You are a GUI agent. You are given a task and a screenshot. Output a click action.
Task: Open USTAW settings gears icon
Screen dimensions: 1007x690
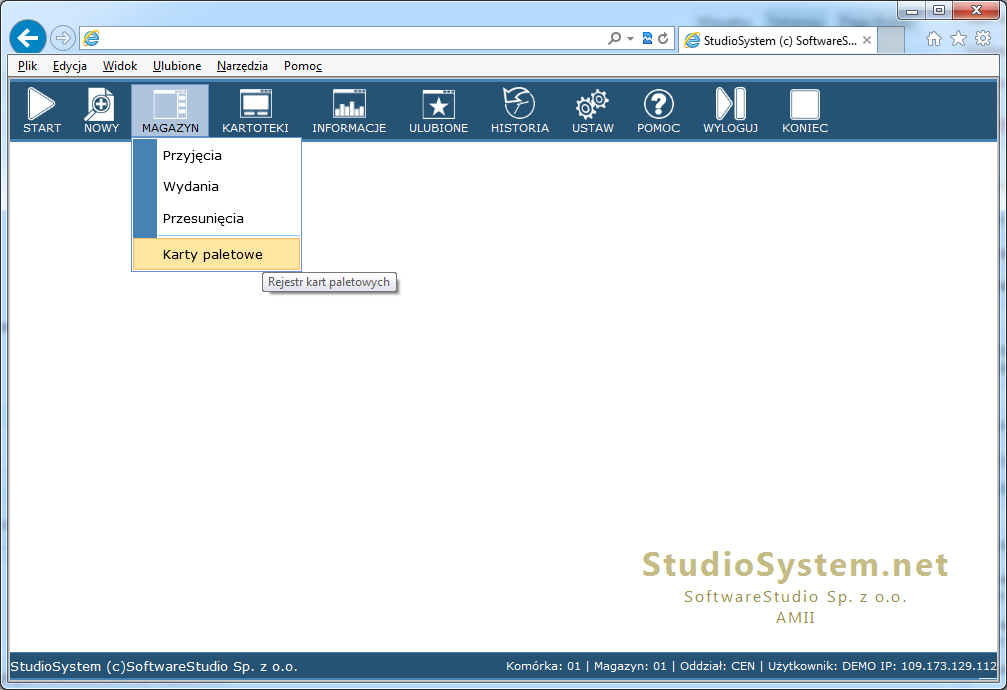(592, 110)
